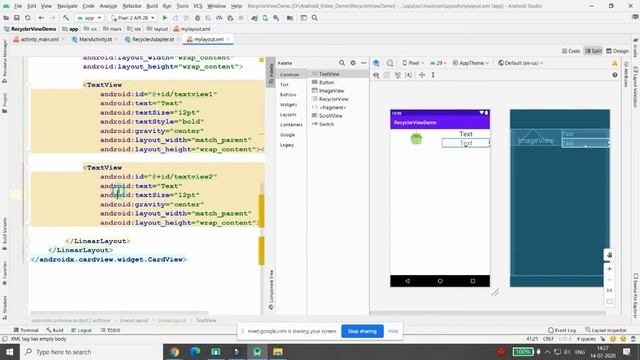Open the Windows Start menu

click(x=9, y=352)
